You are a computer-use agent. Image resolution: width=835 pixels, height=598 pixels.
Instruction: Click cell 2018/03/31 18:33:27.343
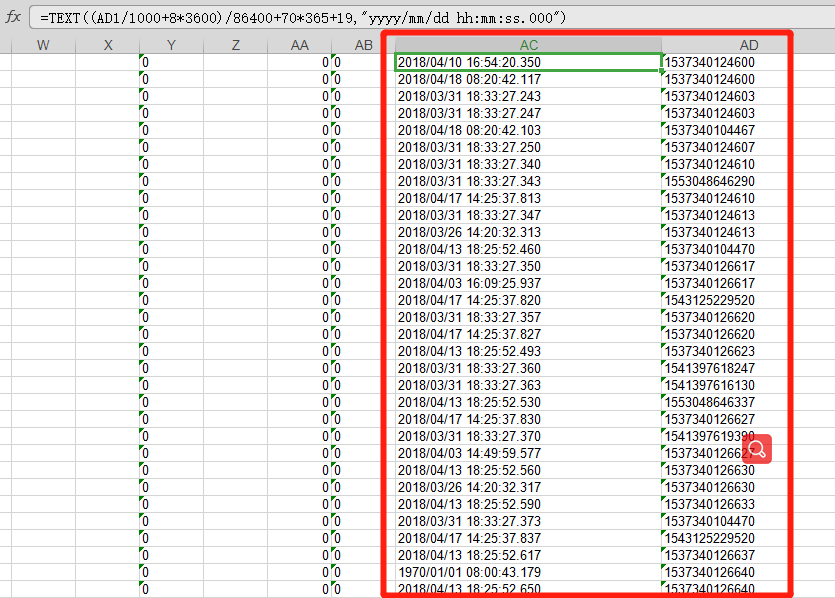528,182
